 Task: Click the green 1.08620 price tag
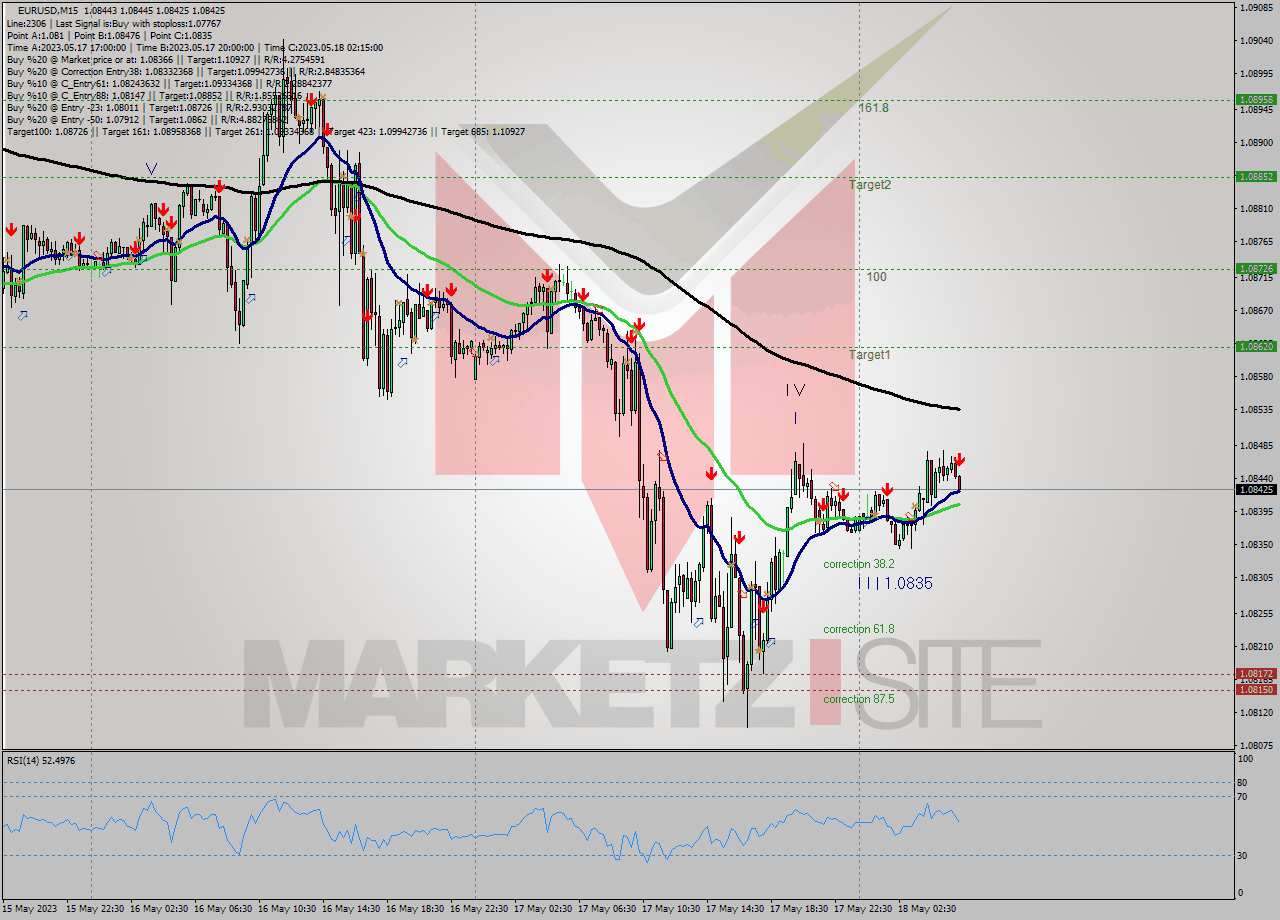(x=1255, y=346)
